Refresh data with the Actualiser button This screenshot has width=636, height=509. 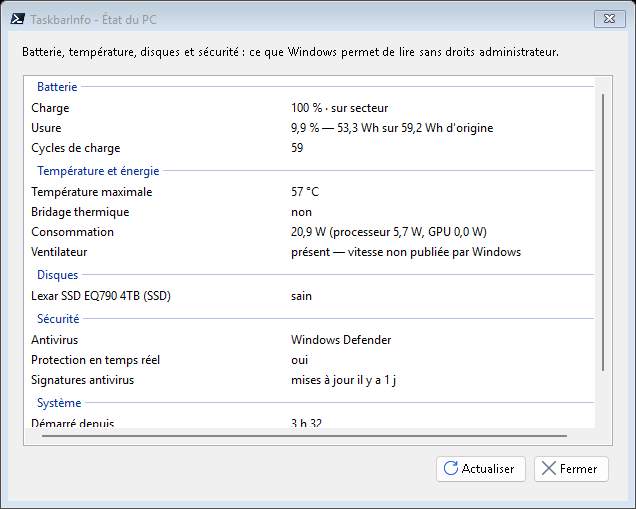[481, 469]
